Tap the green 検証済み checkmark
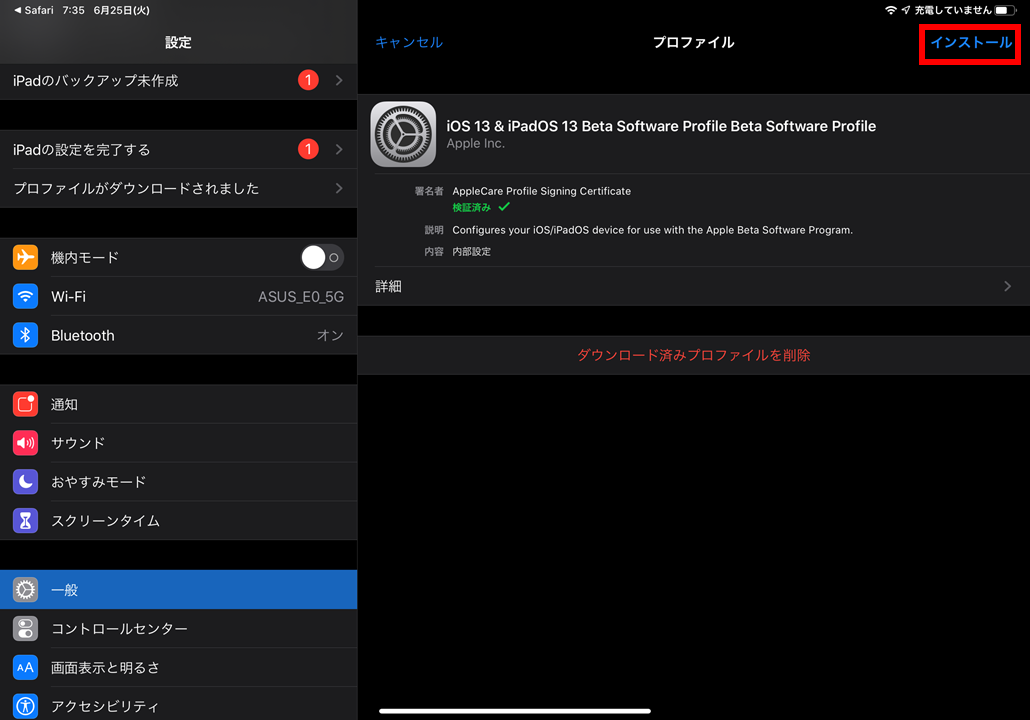The height and width of the screenshot is (720, 1030). coord(504,207)
